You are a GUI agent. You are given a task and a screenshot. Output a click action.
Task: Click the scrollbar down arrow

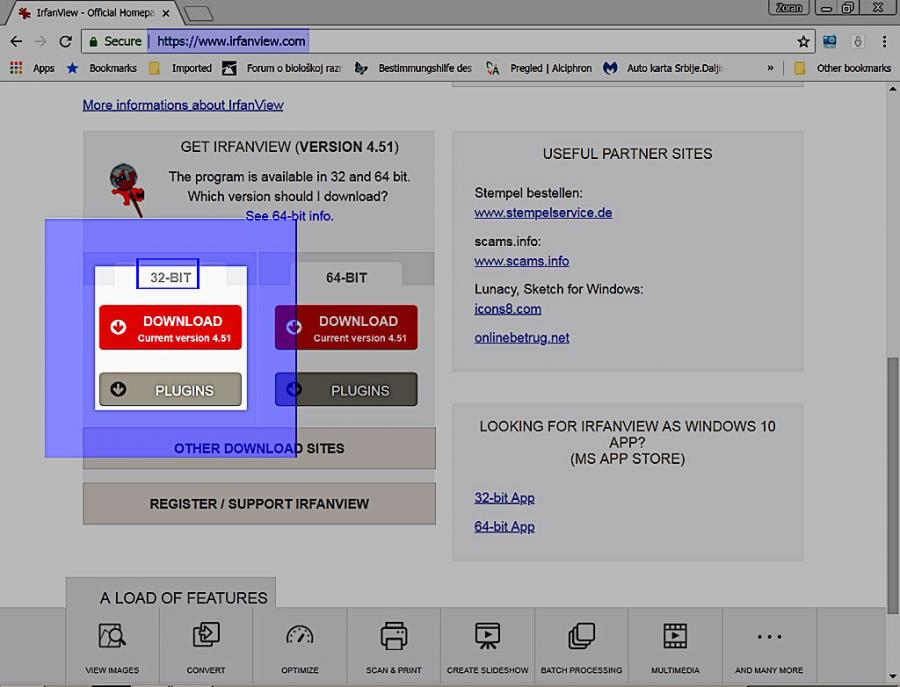point(892,676)
